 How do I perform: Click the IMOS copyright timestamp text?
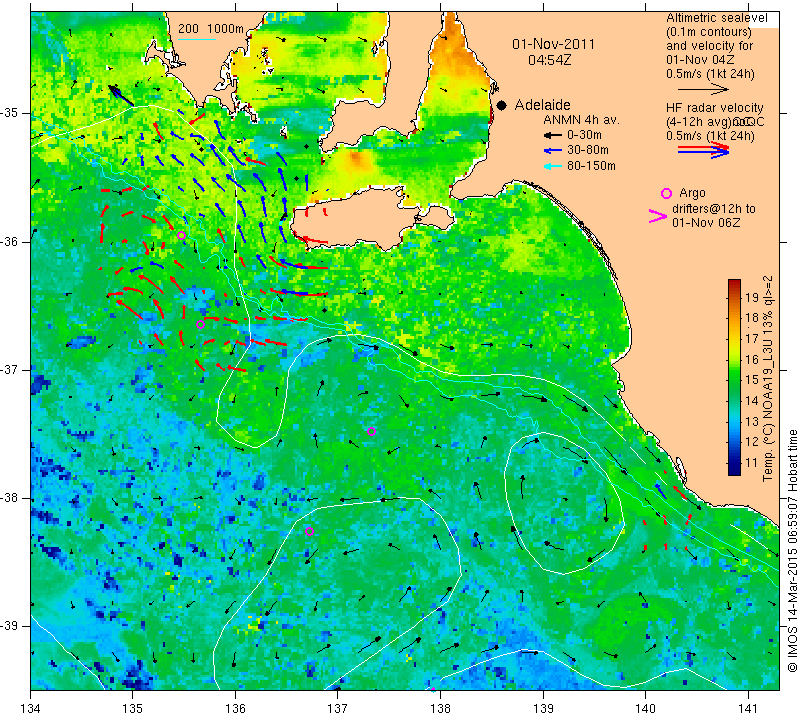[792, 550]
